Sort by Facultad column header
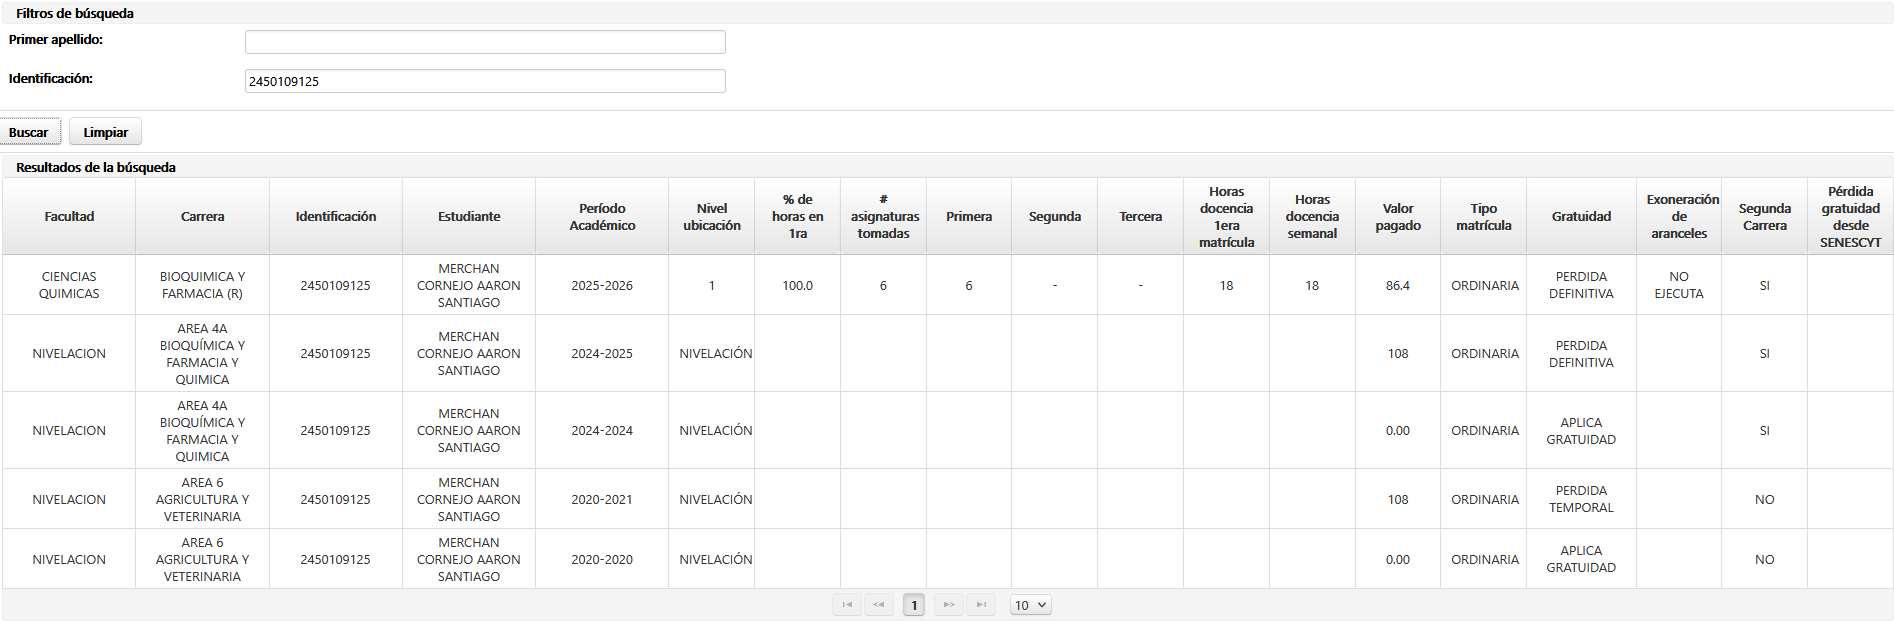The image size is (1894, 621). [69, 217]
